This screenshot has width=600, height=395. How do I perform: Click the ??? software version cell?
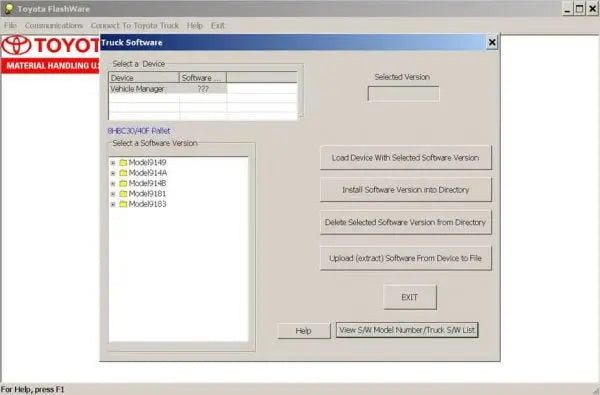coord(203,89)
